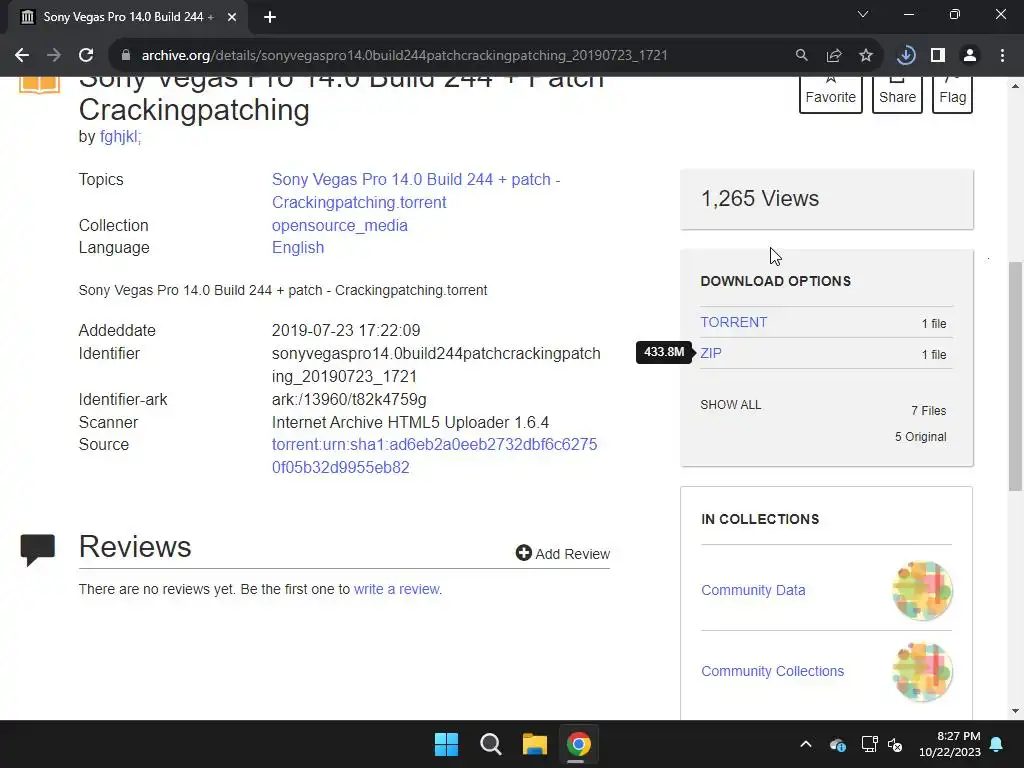Viewport: 1024px width, 768px height.
Task: Open the Sony Vegas Pro topic link
Action: point(416,191)
